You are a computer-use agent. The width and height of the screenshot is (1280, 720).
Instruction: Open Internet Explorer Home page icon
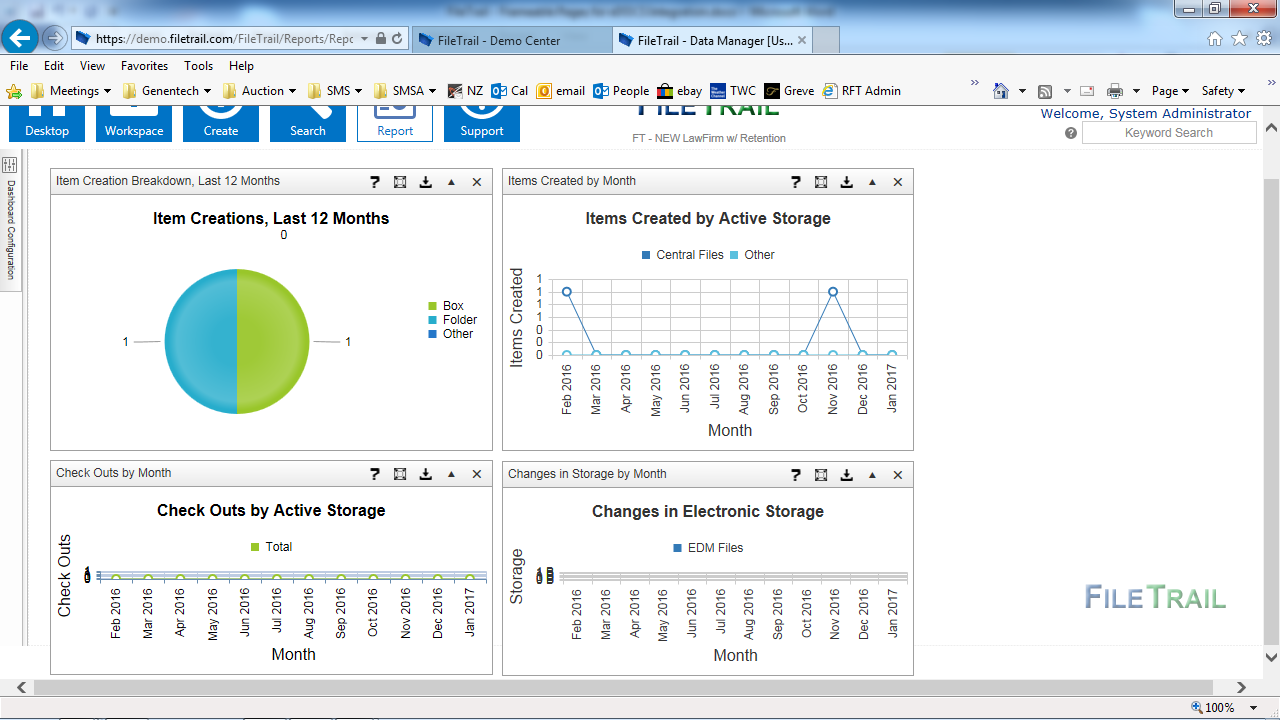[x=1215, y=39]
